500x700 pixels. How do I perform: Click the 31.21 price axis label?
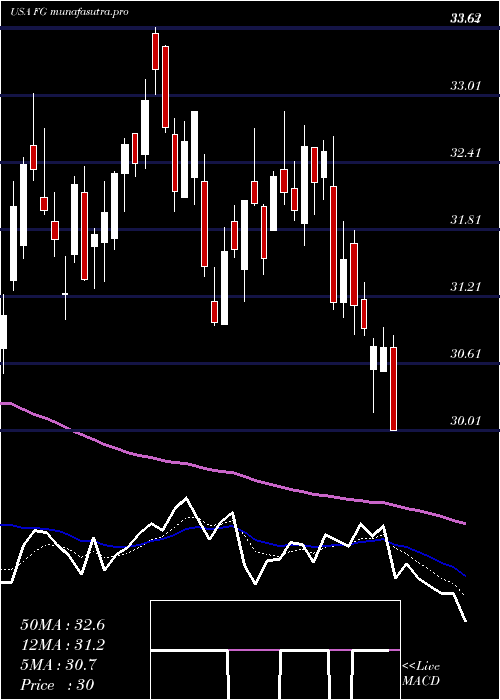[x=465, y=286]
